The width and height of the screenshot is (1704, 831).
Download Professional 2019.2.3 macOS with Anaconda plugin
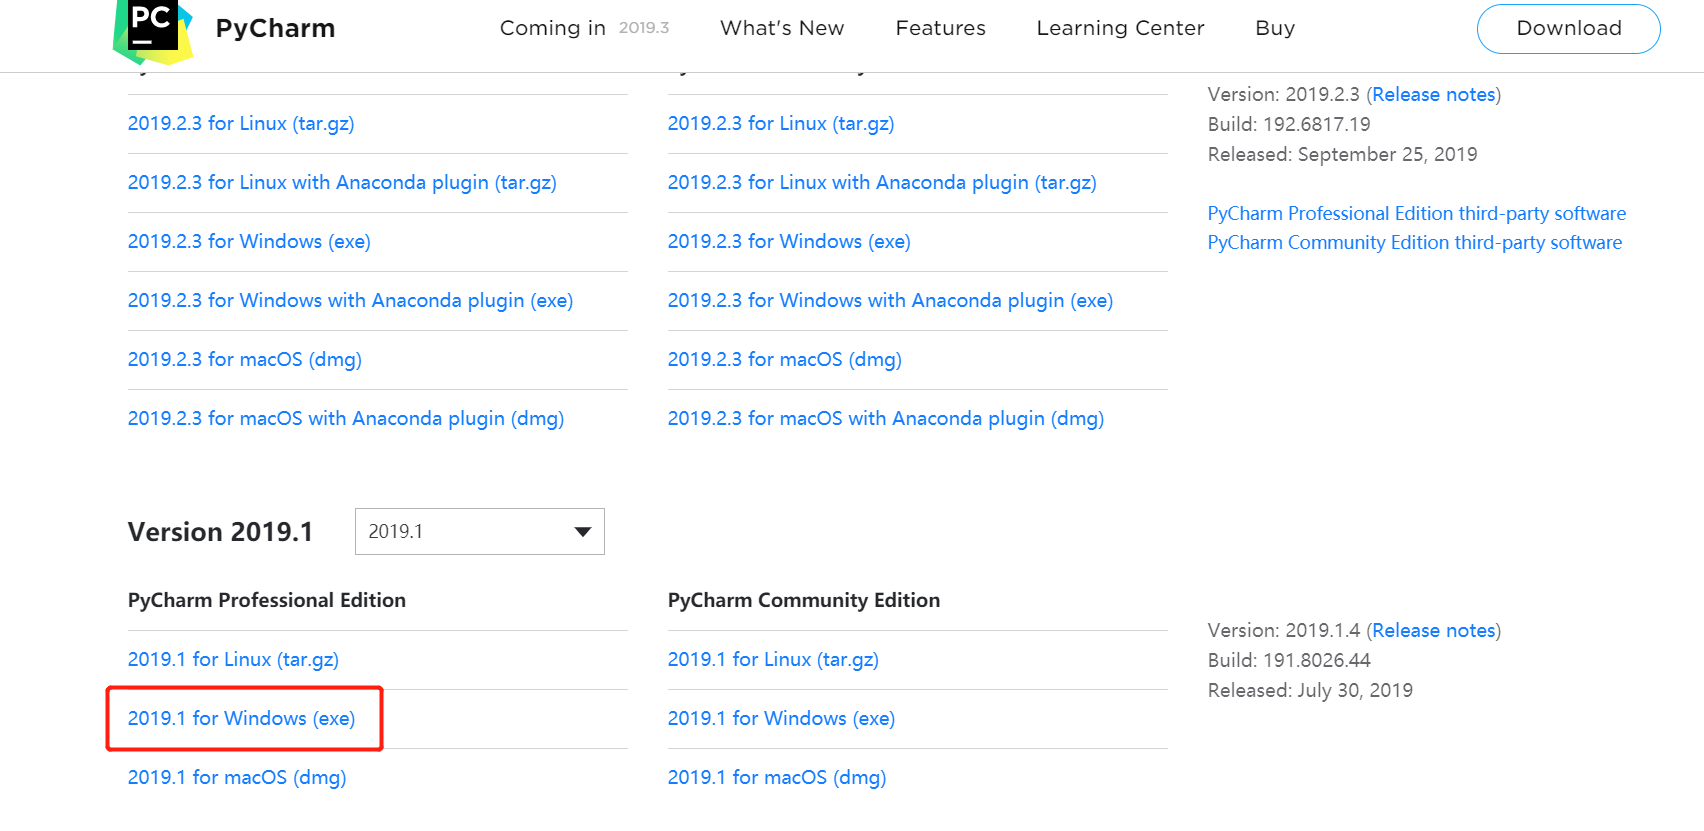[x=346, y=418]
